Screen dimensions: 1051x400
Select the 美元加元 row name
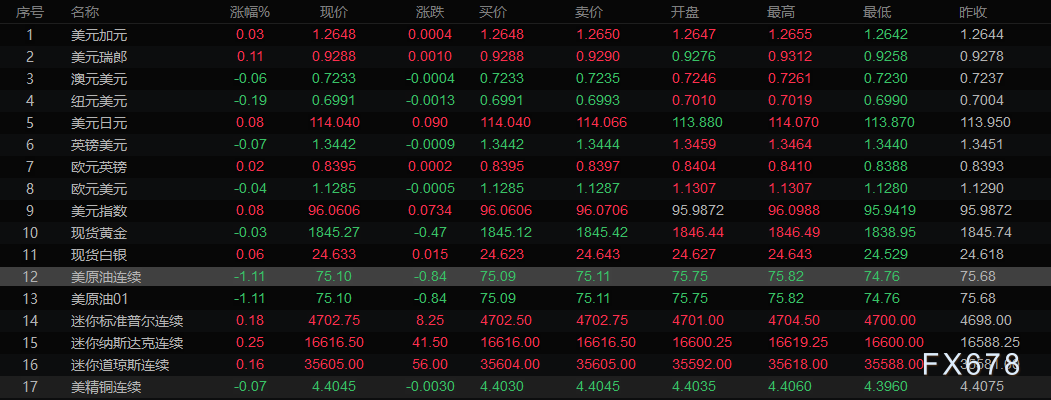[99, 35]
